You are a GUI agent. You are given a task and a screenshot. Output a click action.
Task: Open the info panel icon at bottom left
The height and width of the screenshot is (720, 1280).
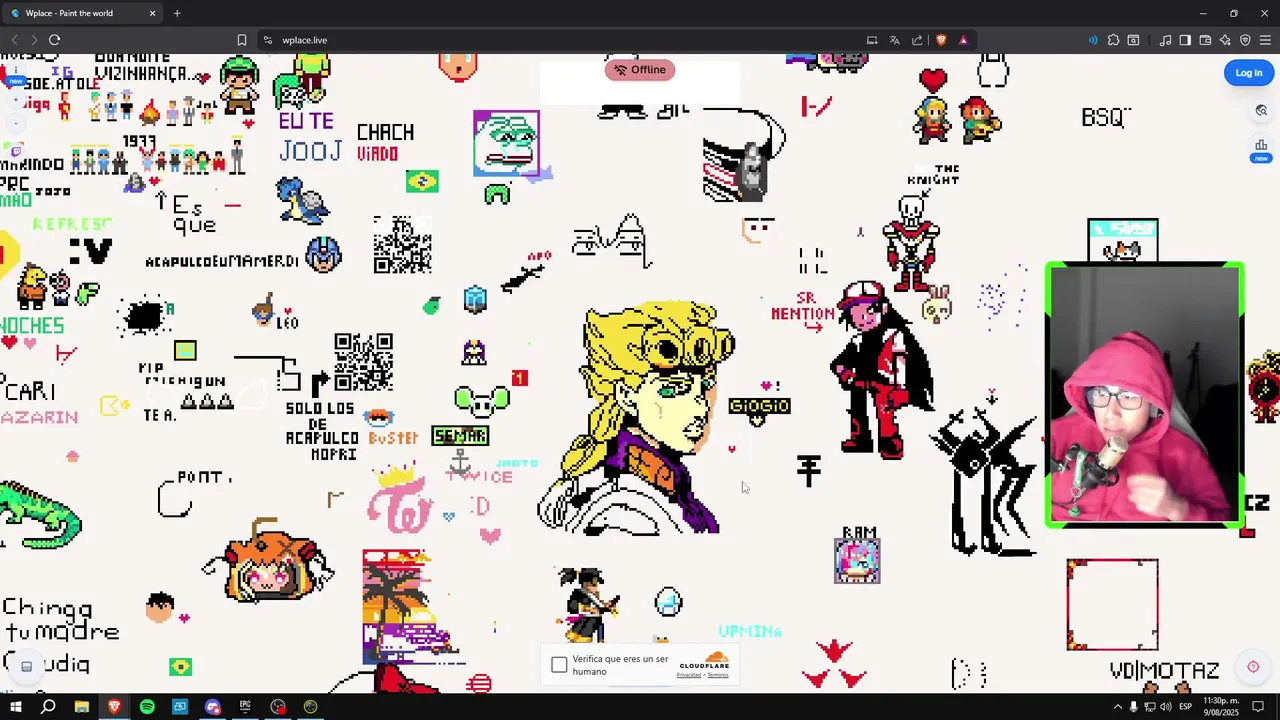(27, 666)
